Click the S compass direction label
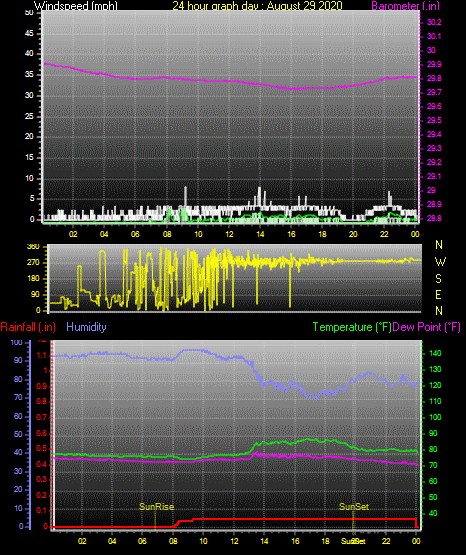This screenshot has height=555, width=466. tap(438, 279)
